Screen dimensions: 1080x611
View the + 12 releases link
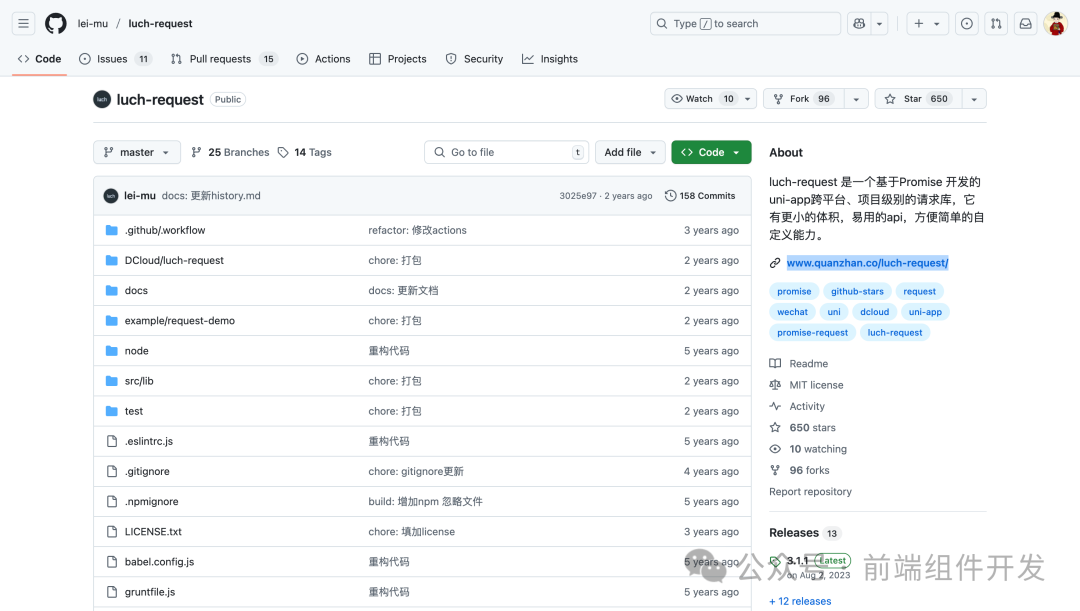(x=800, y=601)
